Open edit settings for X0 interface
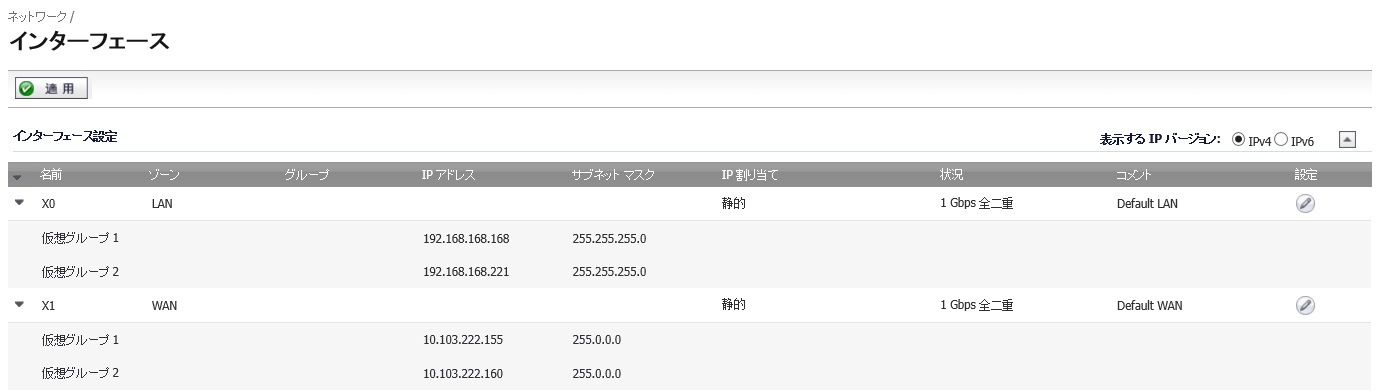Screen dimensions: 1387x392 point(1305,204)
